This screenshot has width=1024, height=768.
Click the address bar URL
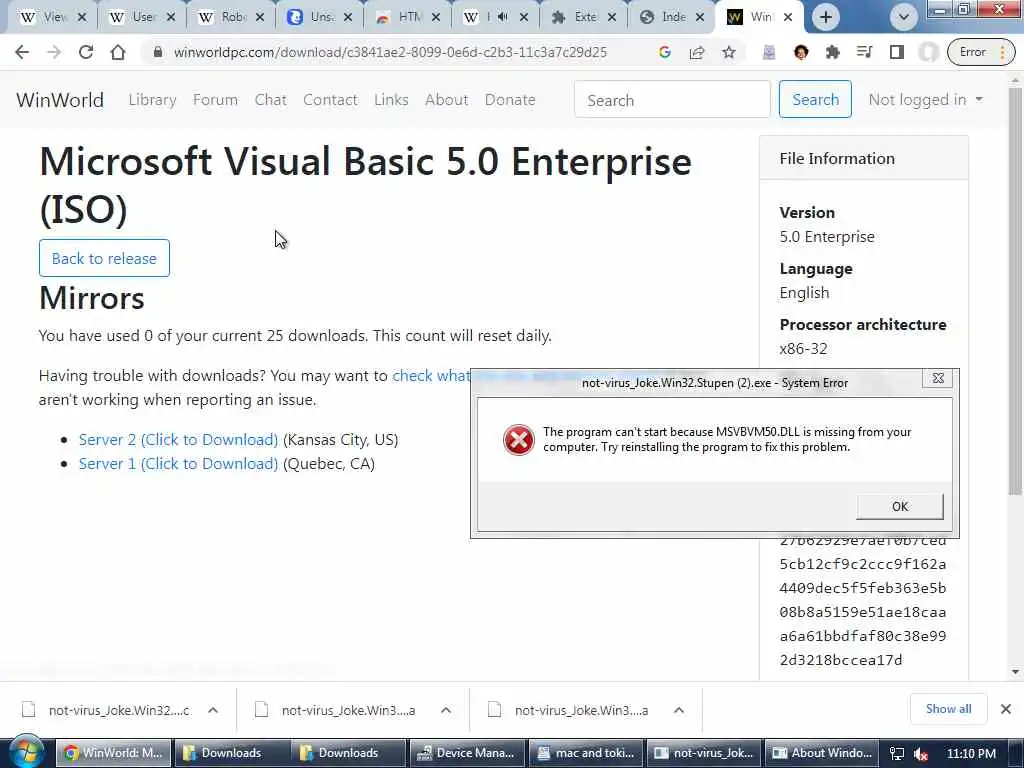(390, 52)
